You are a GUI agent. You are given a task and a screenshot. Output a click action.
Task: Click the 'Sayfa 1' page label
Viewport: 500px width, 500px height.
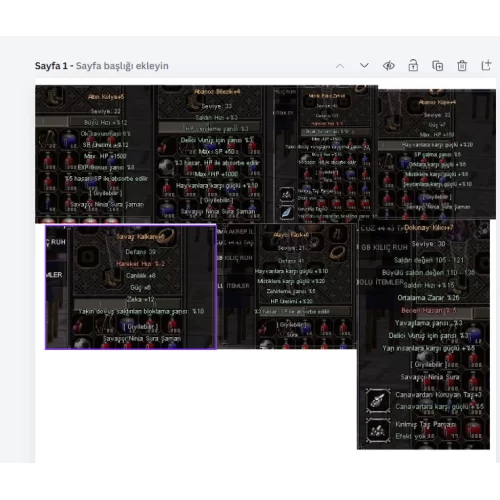[x=51, y=66]
